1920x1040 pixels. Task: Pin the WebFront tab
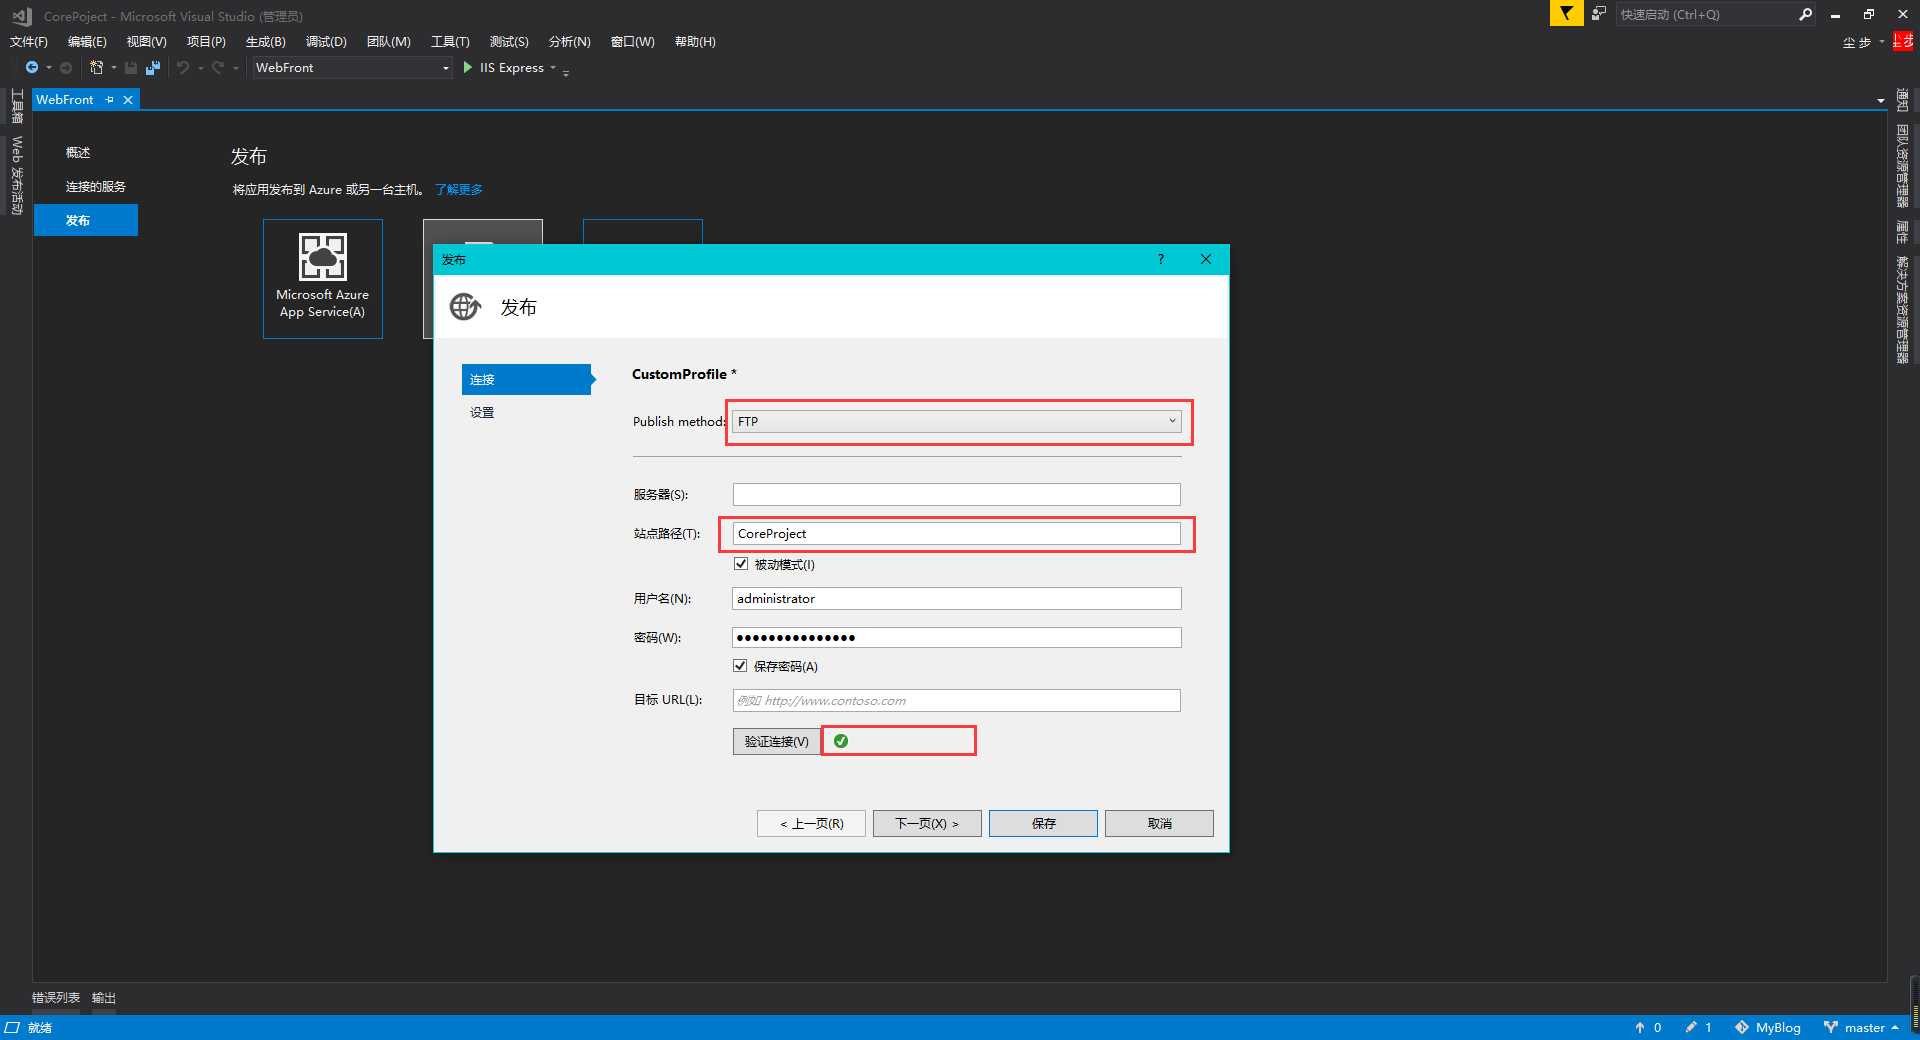[x=110, y=100]
